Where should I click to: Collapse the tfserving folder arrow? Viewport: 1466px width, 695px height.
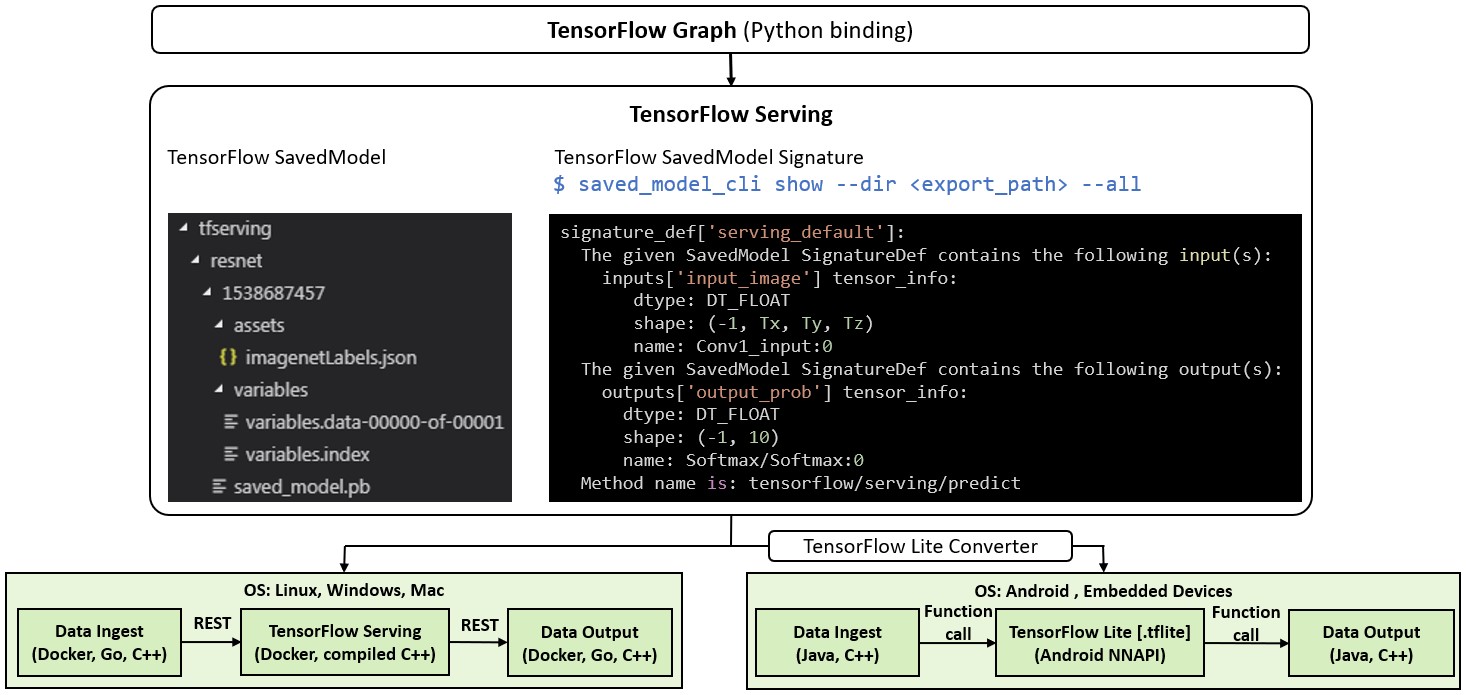click(x=183, y=229)
